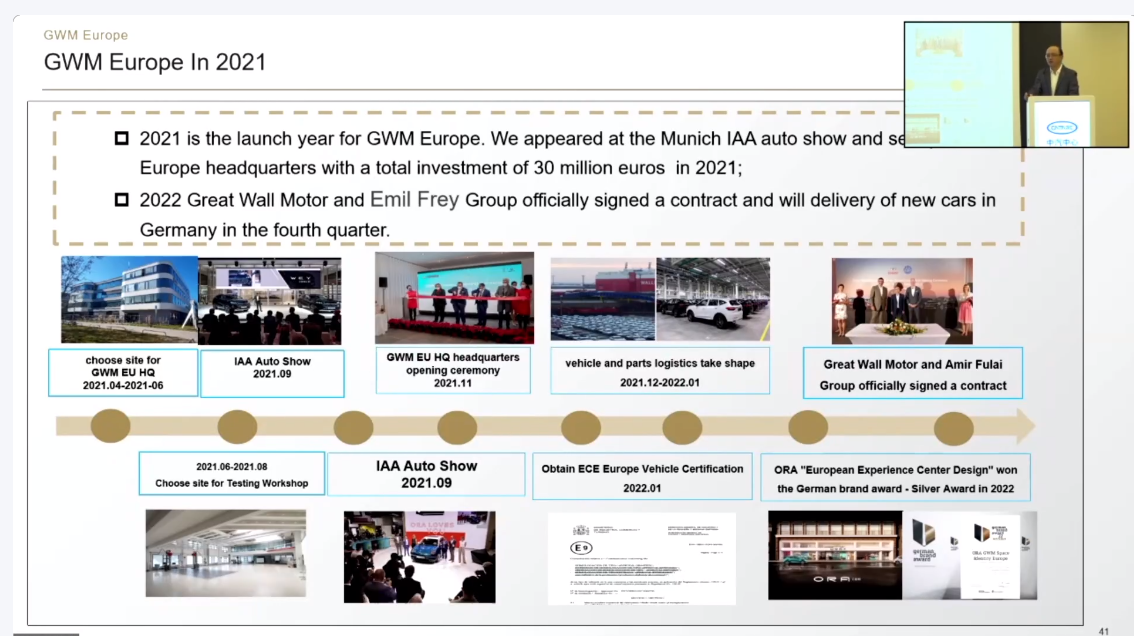Click the arrowhead ending the gold timeline

point(1026,426)
